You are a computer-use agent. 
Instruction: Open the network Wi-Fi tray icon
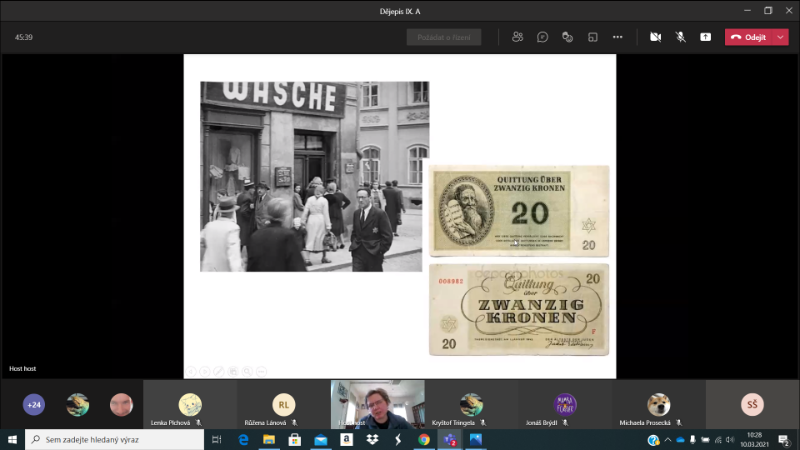pyautogui.click(x=718, y=440)
